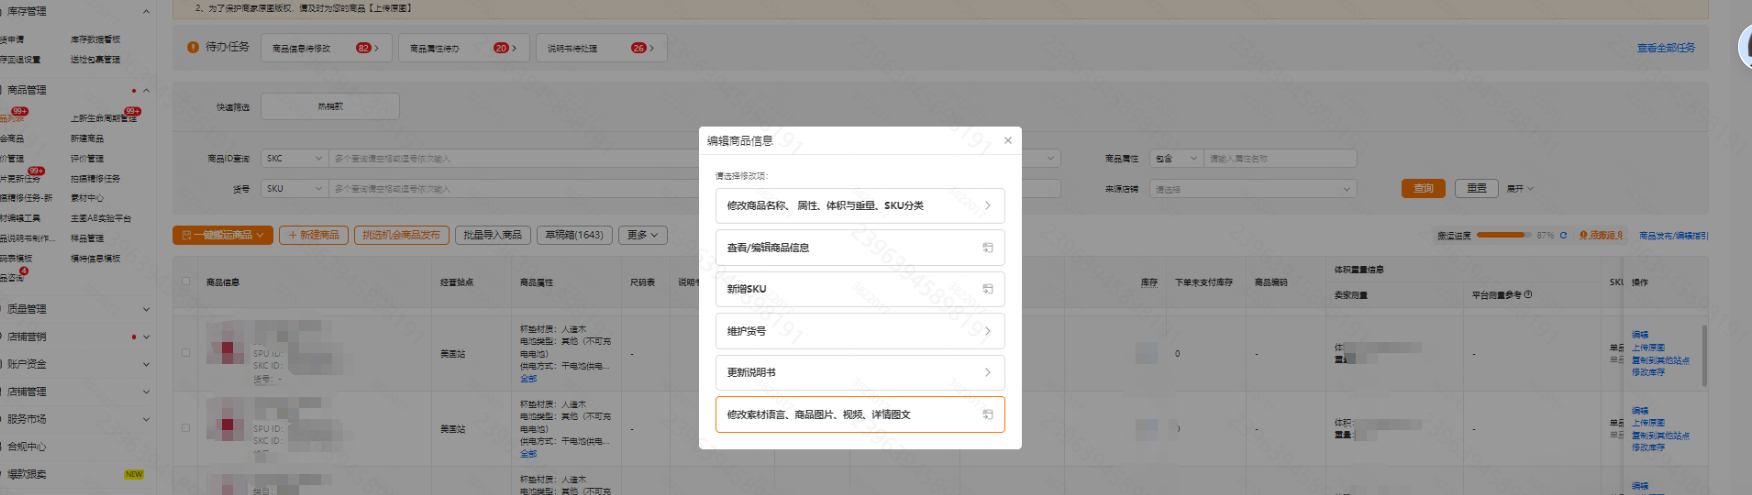
Task: Open 草稿箱(1643) drafts
Action: click(574, 235)
